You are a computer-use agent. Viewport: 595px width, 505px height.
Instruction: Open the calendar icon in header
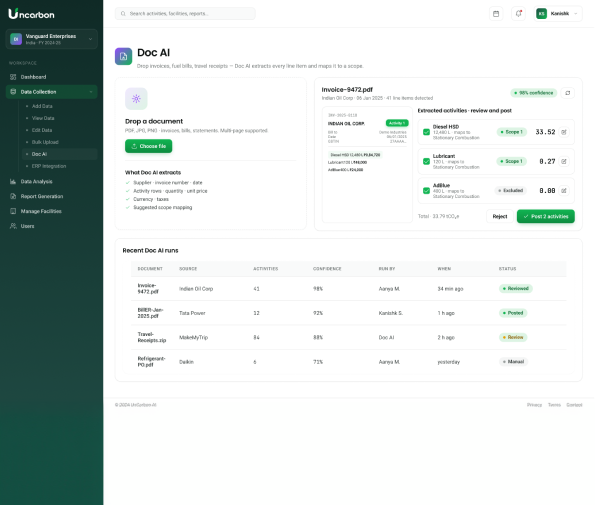click(496, 14)
